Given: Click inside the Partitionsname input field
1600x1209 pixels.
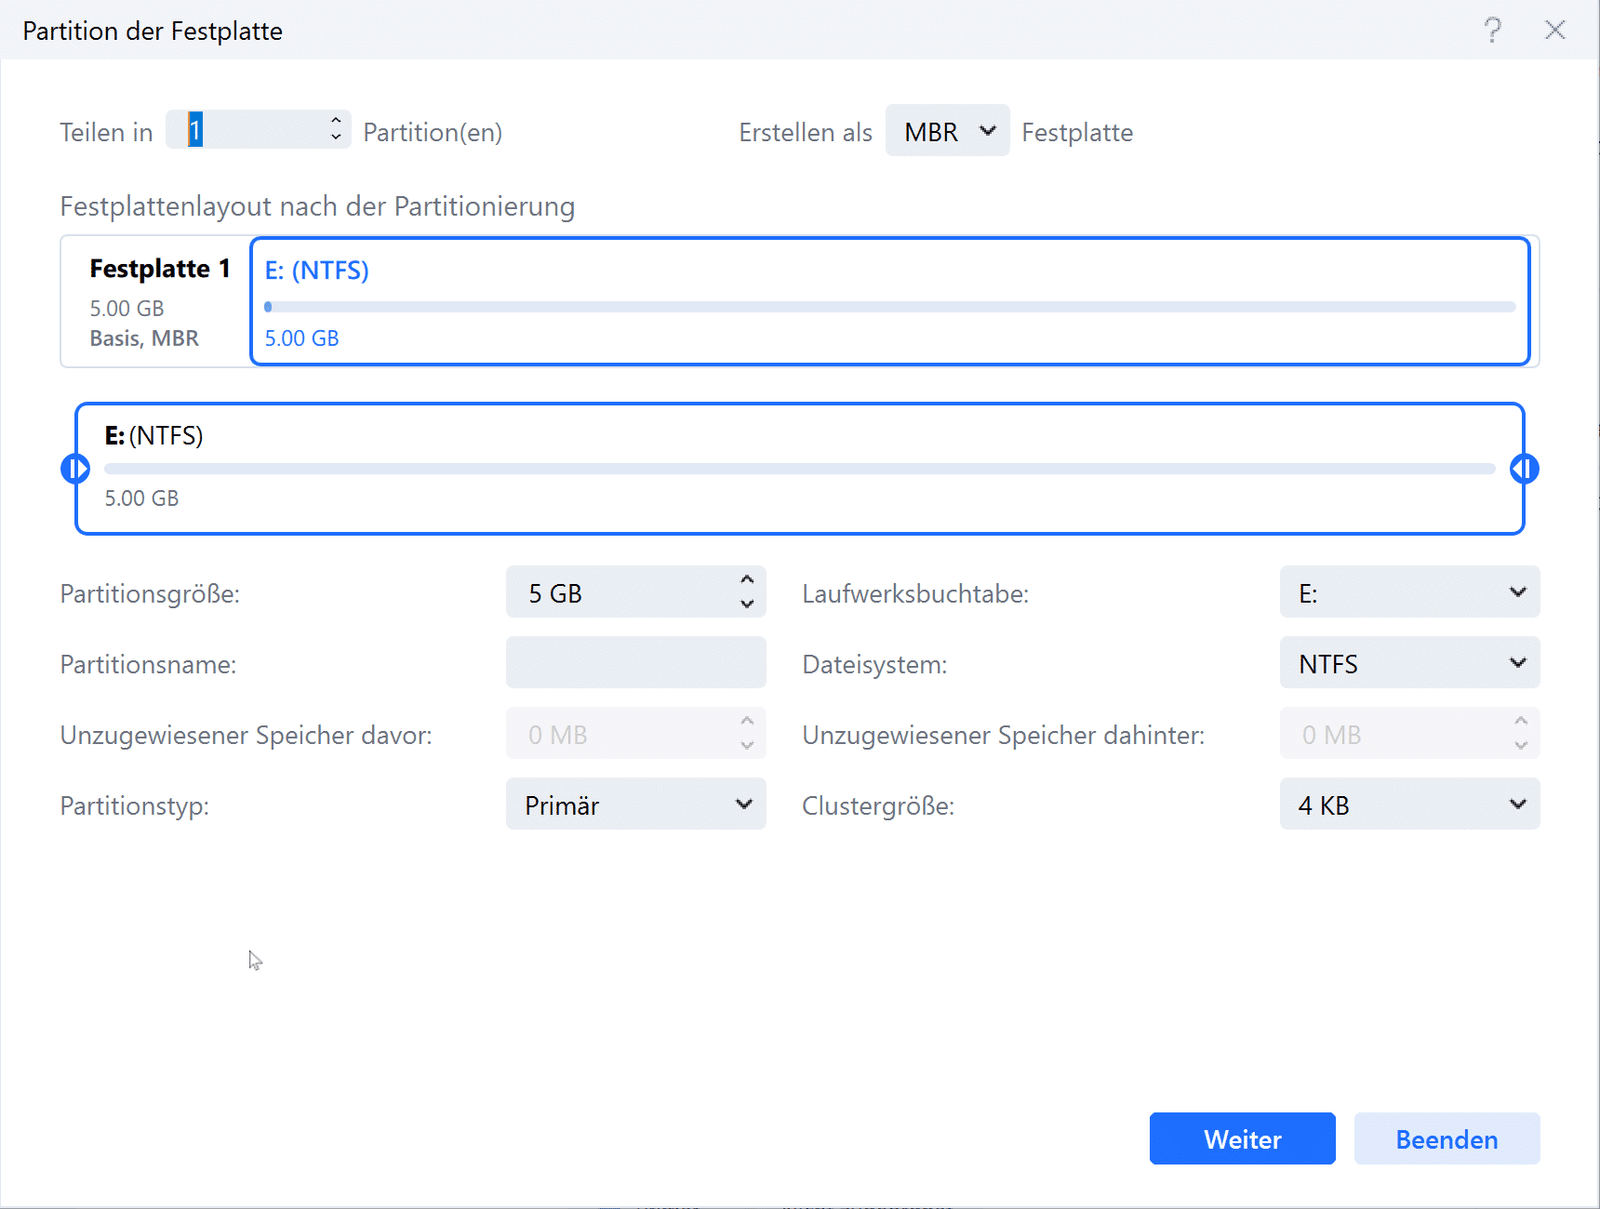Looking at the screenshot, I should point(636,662).
